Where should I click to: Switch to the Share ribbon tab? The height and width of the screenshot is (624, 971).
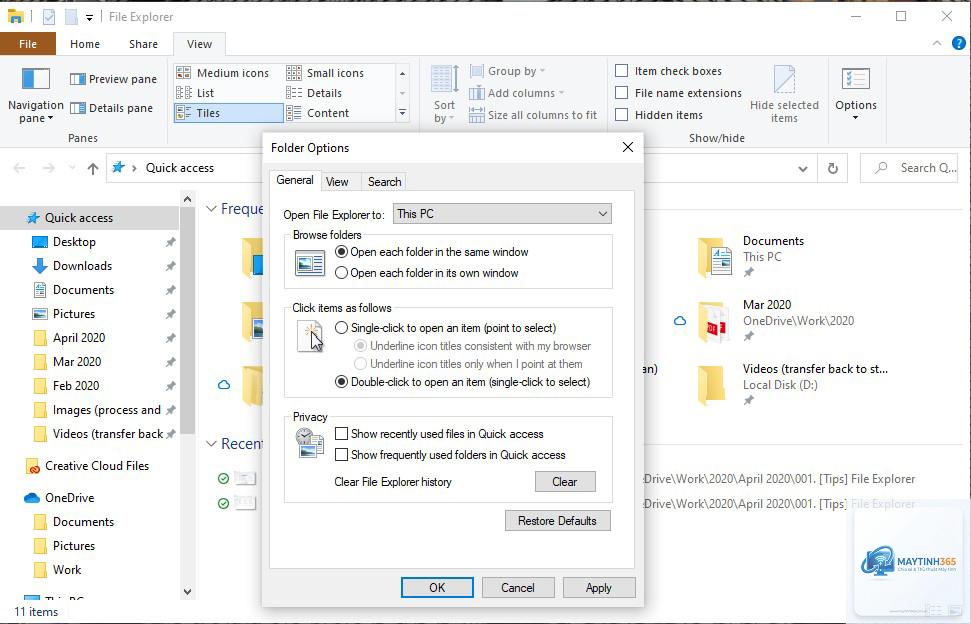pyautogui.click(x=143, y=44)
